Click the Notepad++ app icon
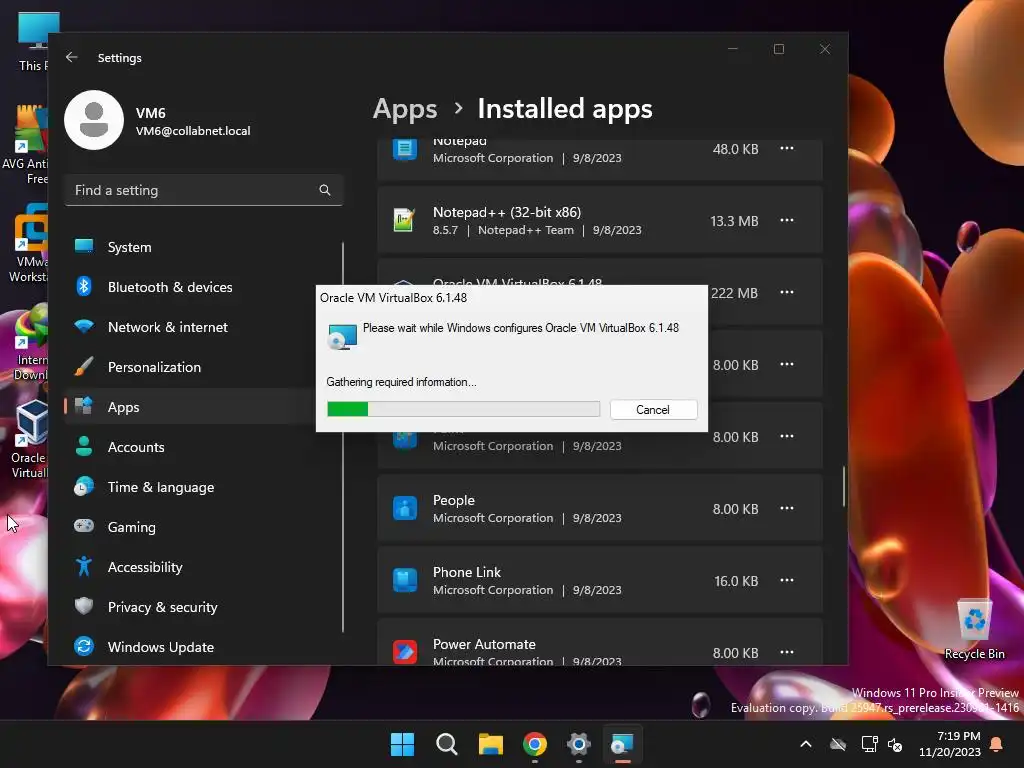 tap(404, 220)
